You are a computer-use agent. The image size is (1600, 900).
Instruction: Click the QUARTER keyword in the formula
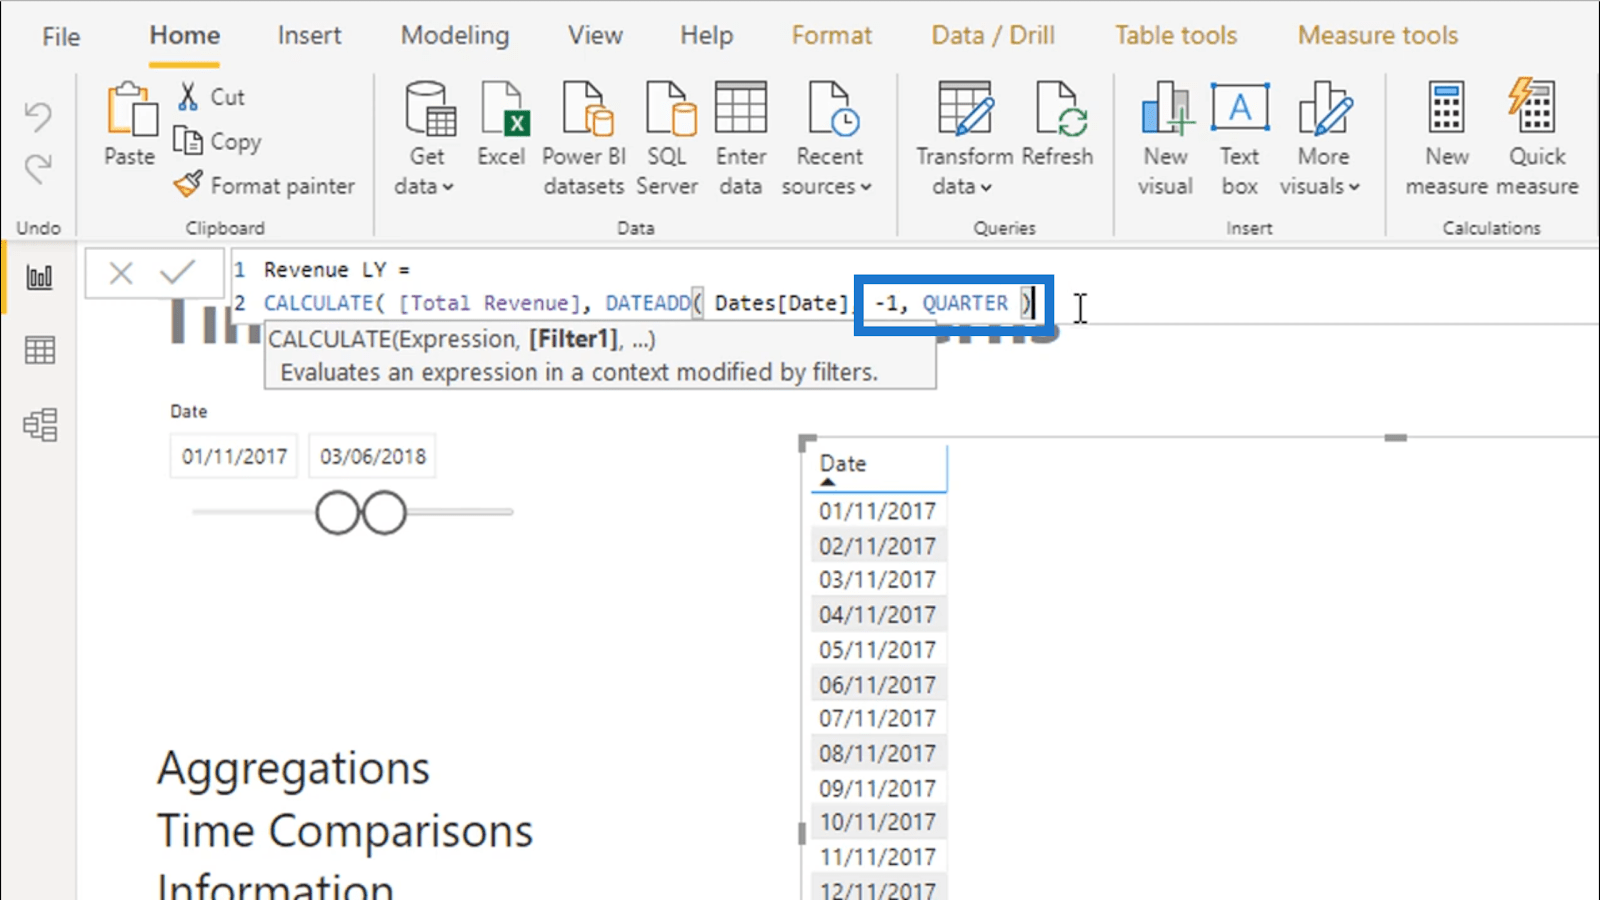pos(965,303)
